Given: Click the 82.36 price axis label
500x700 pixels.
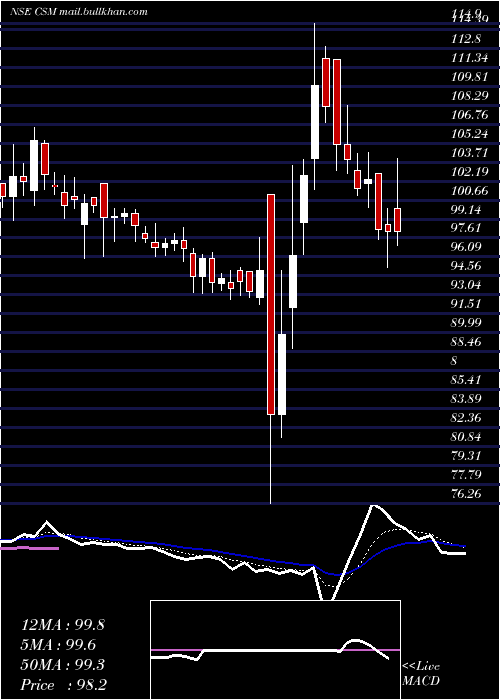Looking at the screenshot, I should coord(466,418).
